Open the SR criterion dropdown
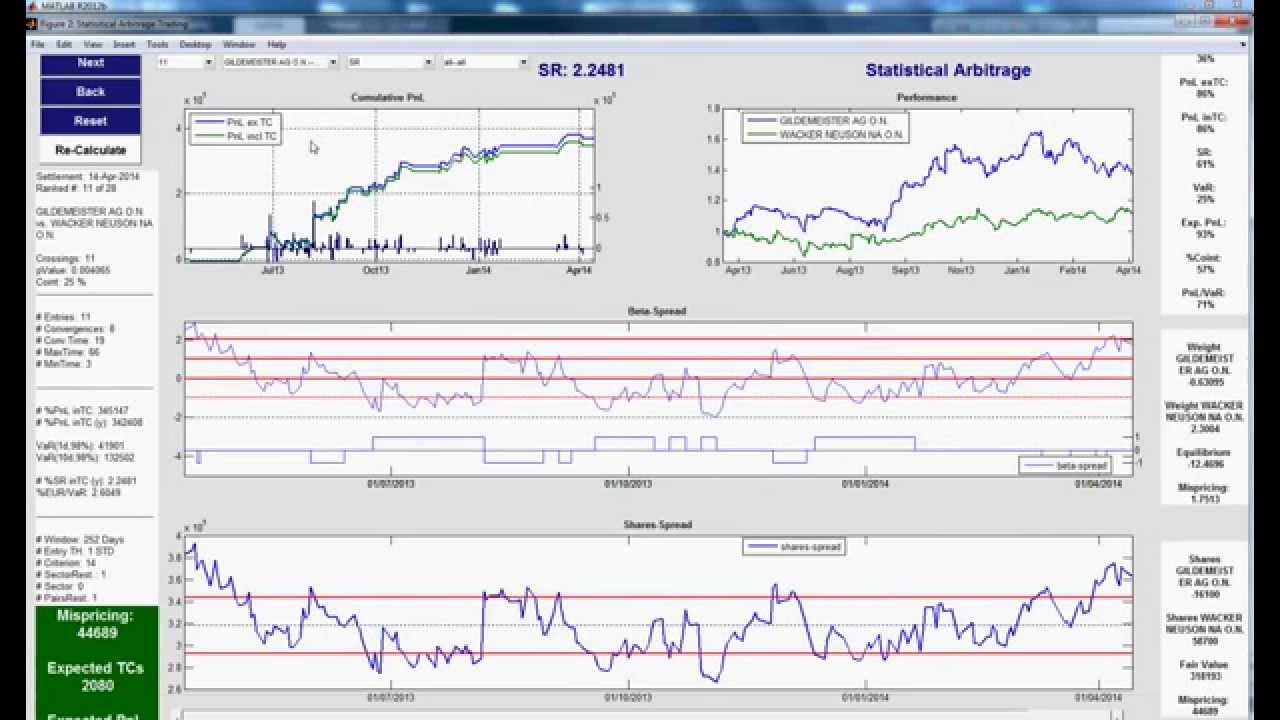 point(389,62)
